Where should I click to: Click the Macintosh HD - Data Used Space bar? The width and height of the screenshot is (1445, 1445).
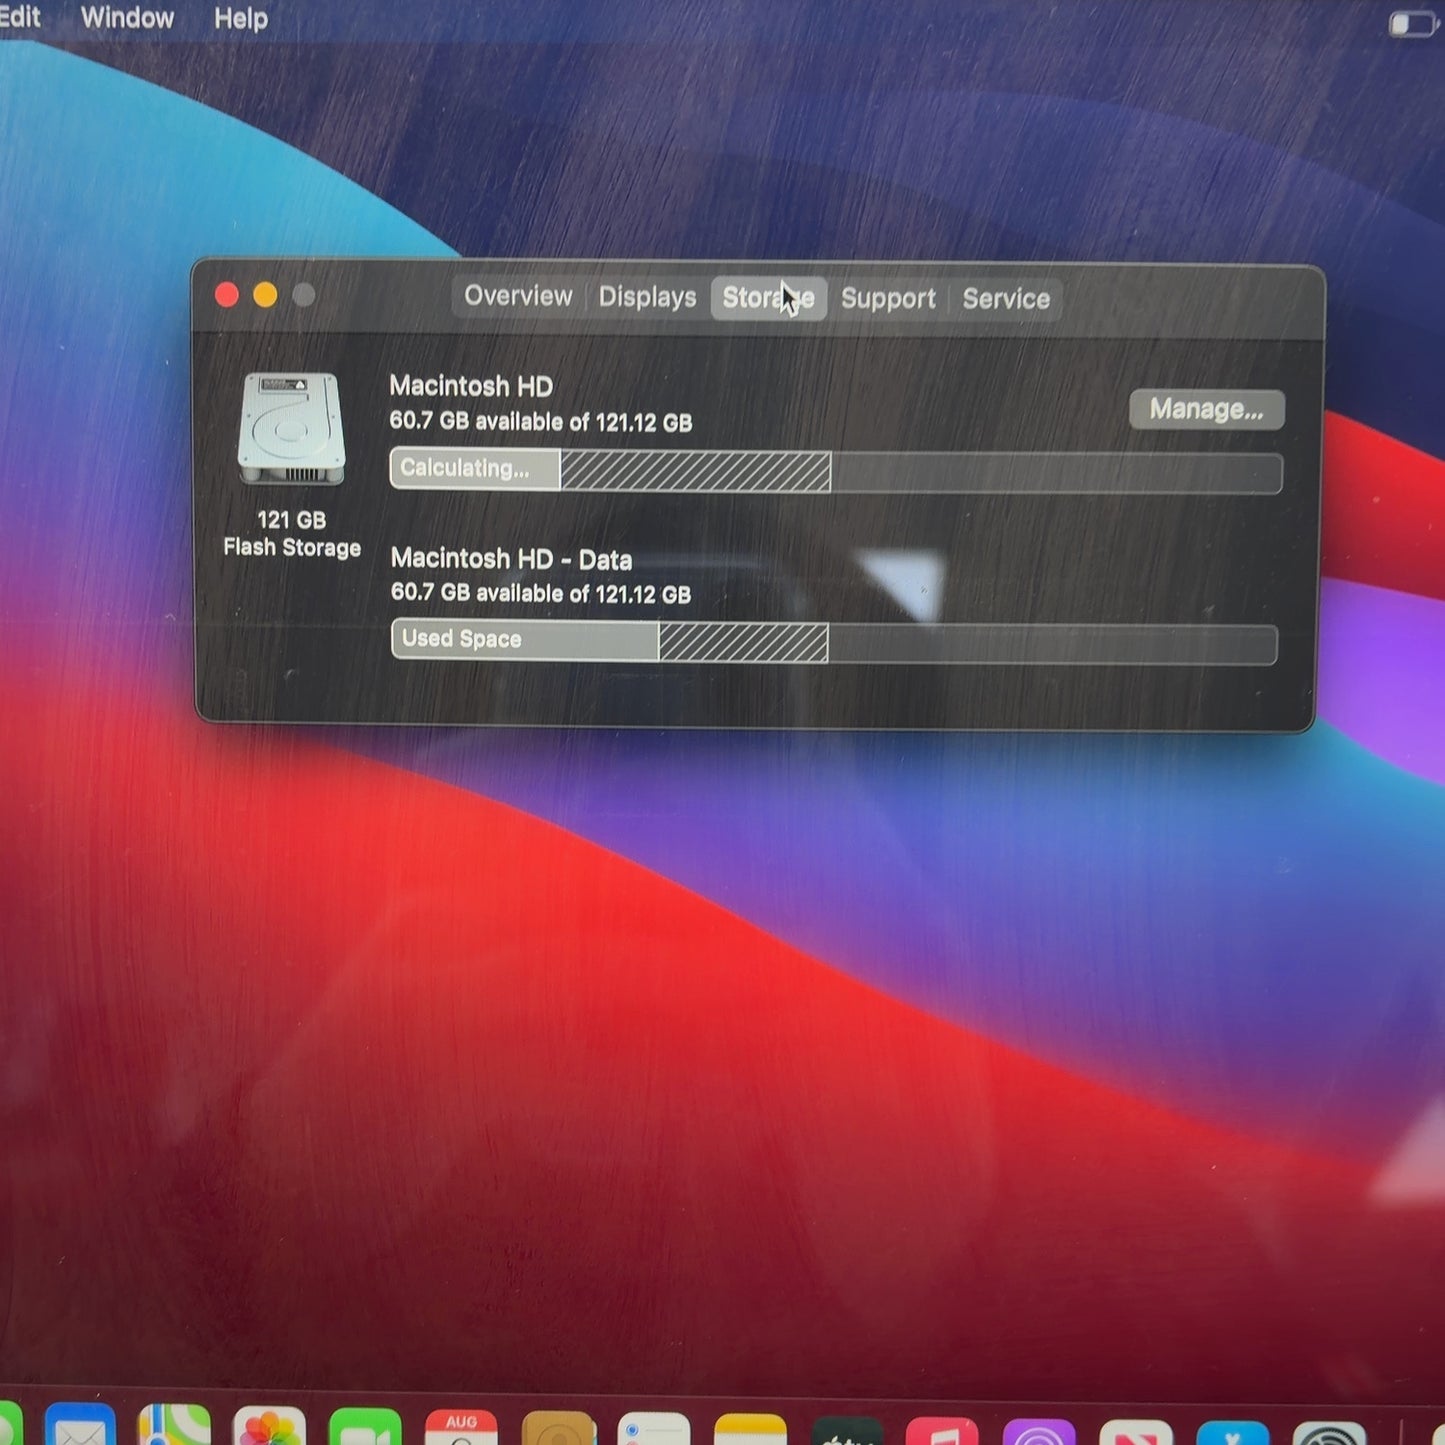coord(834,642)
